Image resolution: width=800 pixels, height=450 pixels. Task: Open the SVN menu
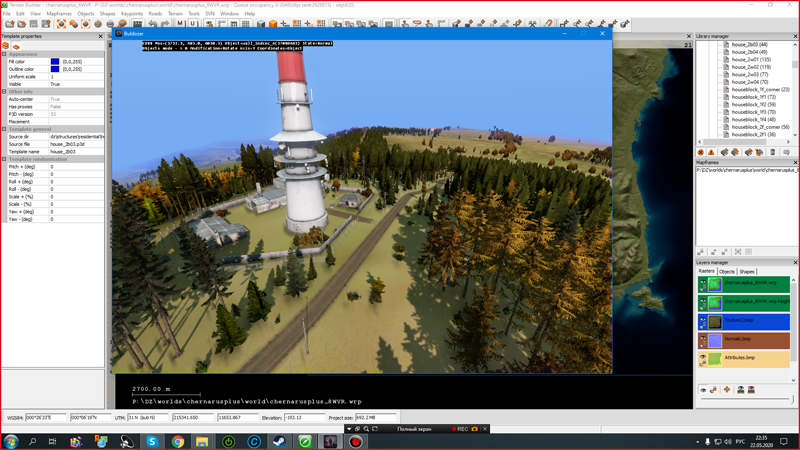[210, 14]
